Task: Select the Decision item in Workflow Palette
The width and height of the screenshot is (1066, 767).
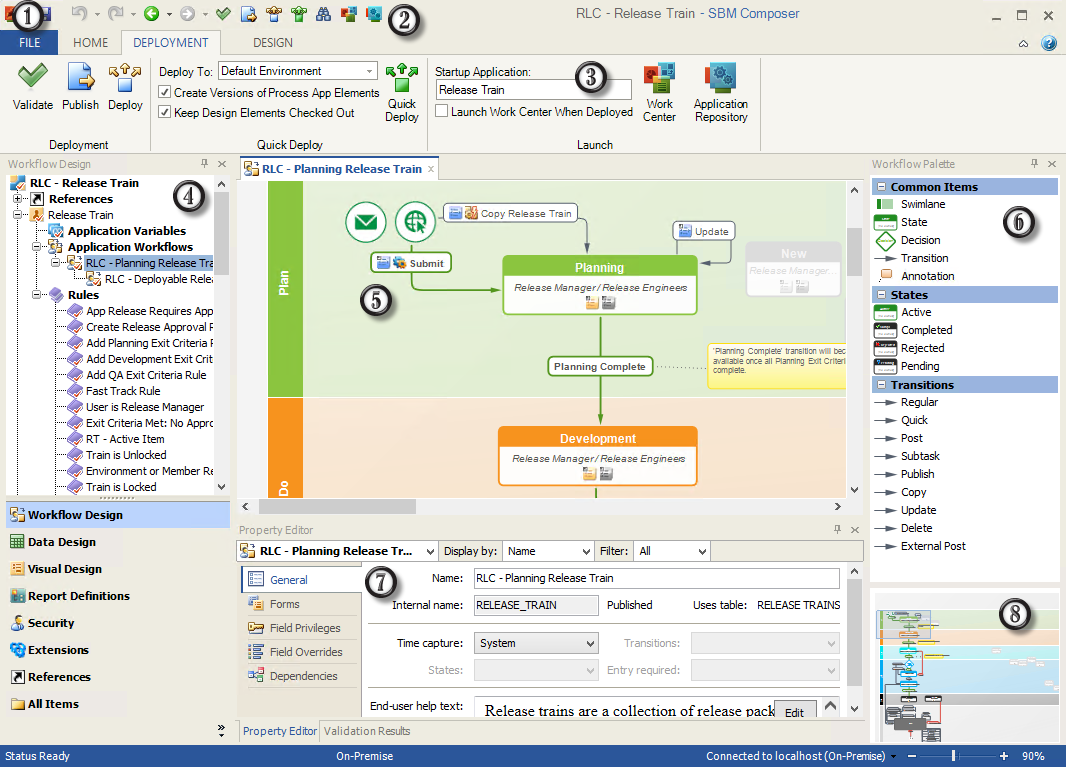Action: coord(919,240)
